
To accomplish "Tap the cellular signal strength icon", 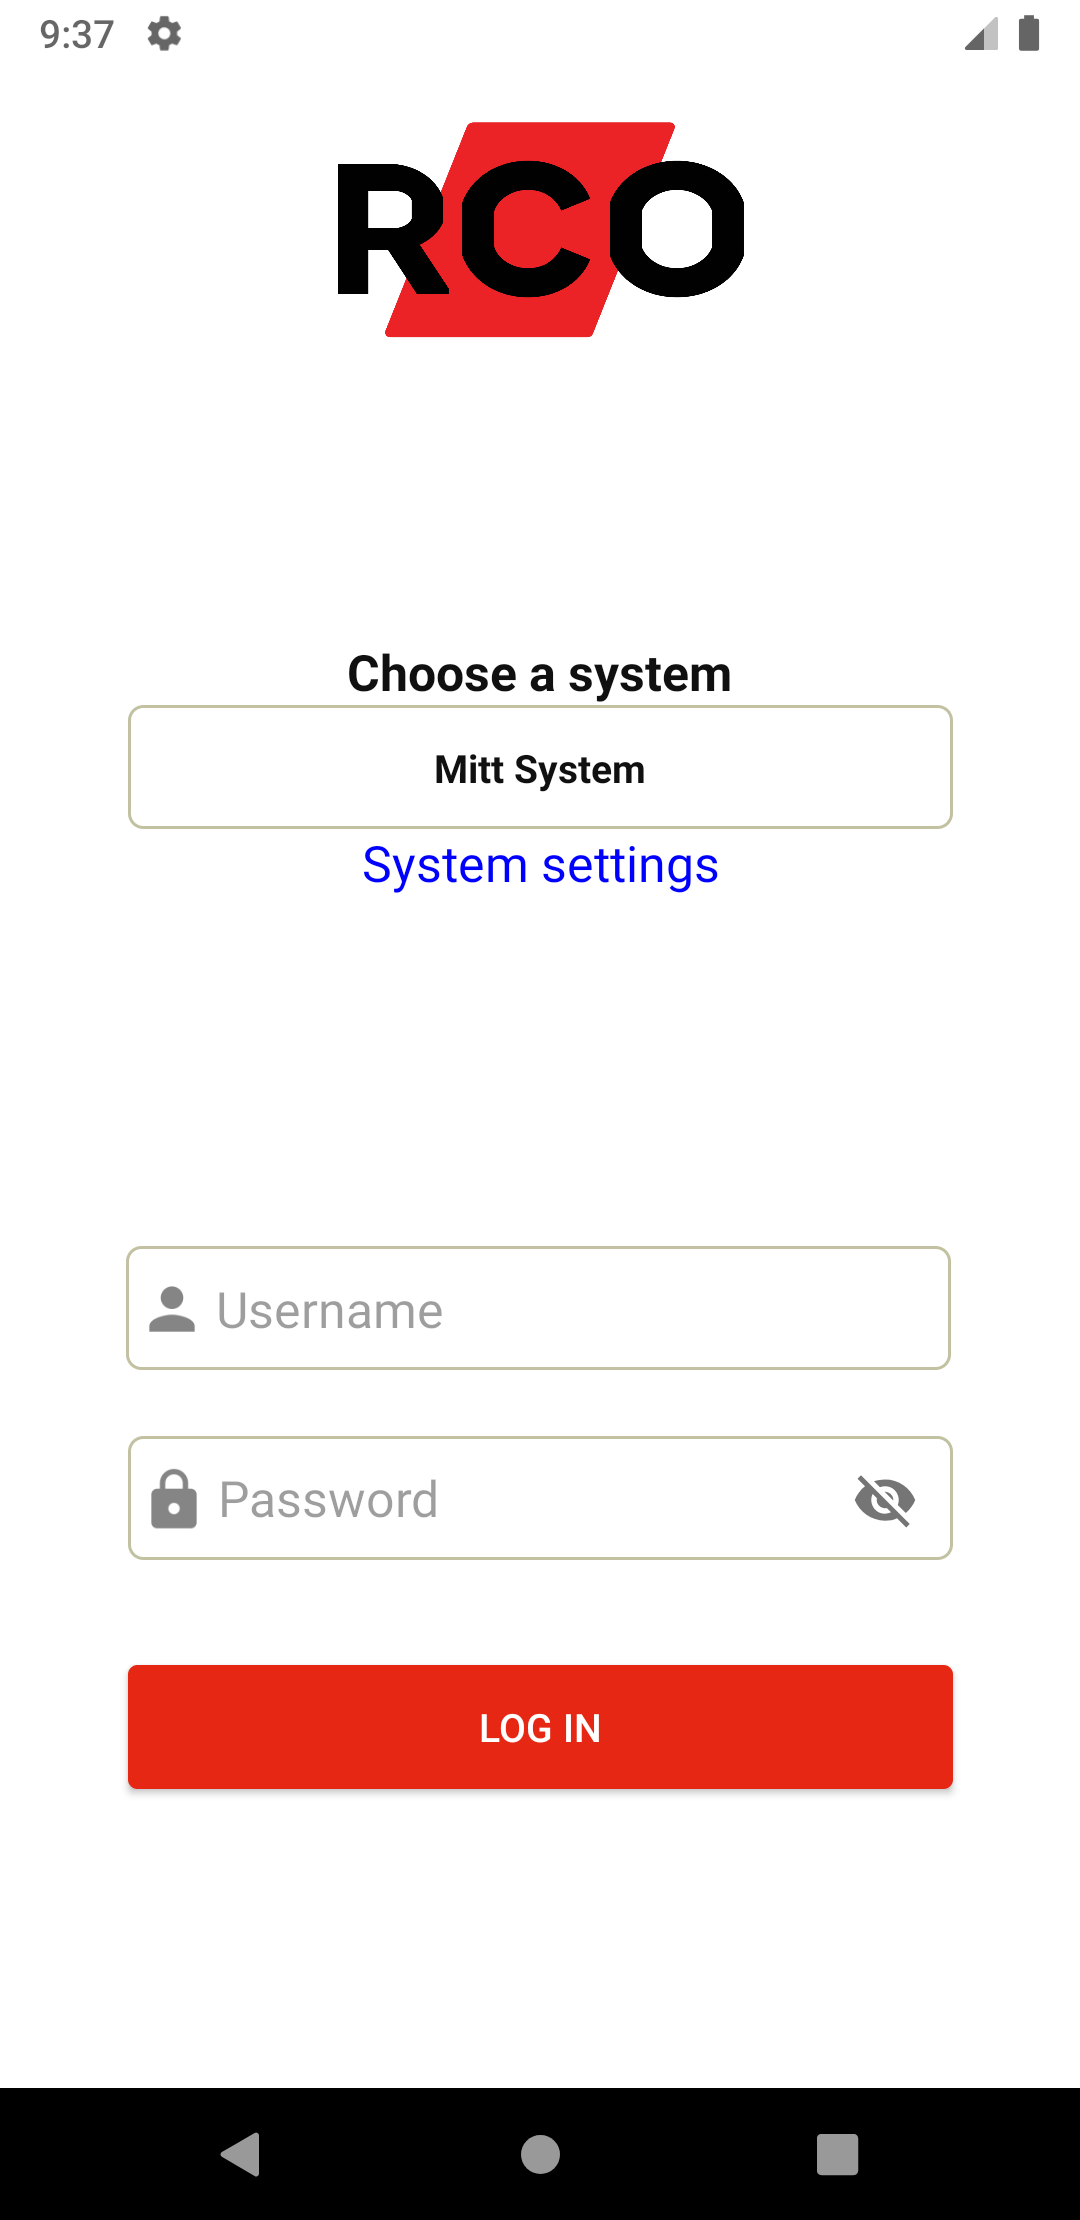I will click(x=981, y=34).
